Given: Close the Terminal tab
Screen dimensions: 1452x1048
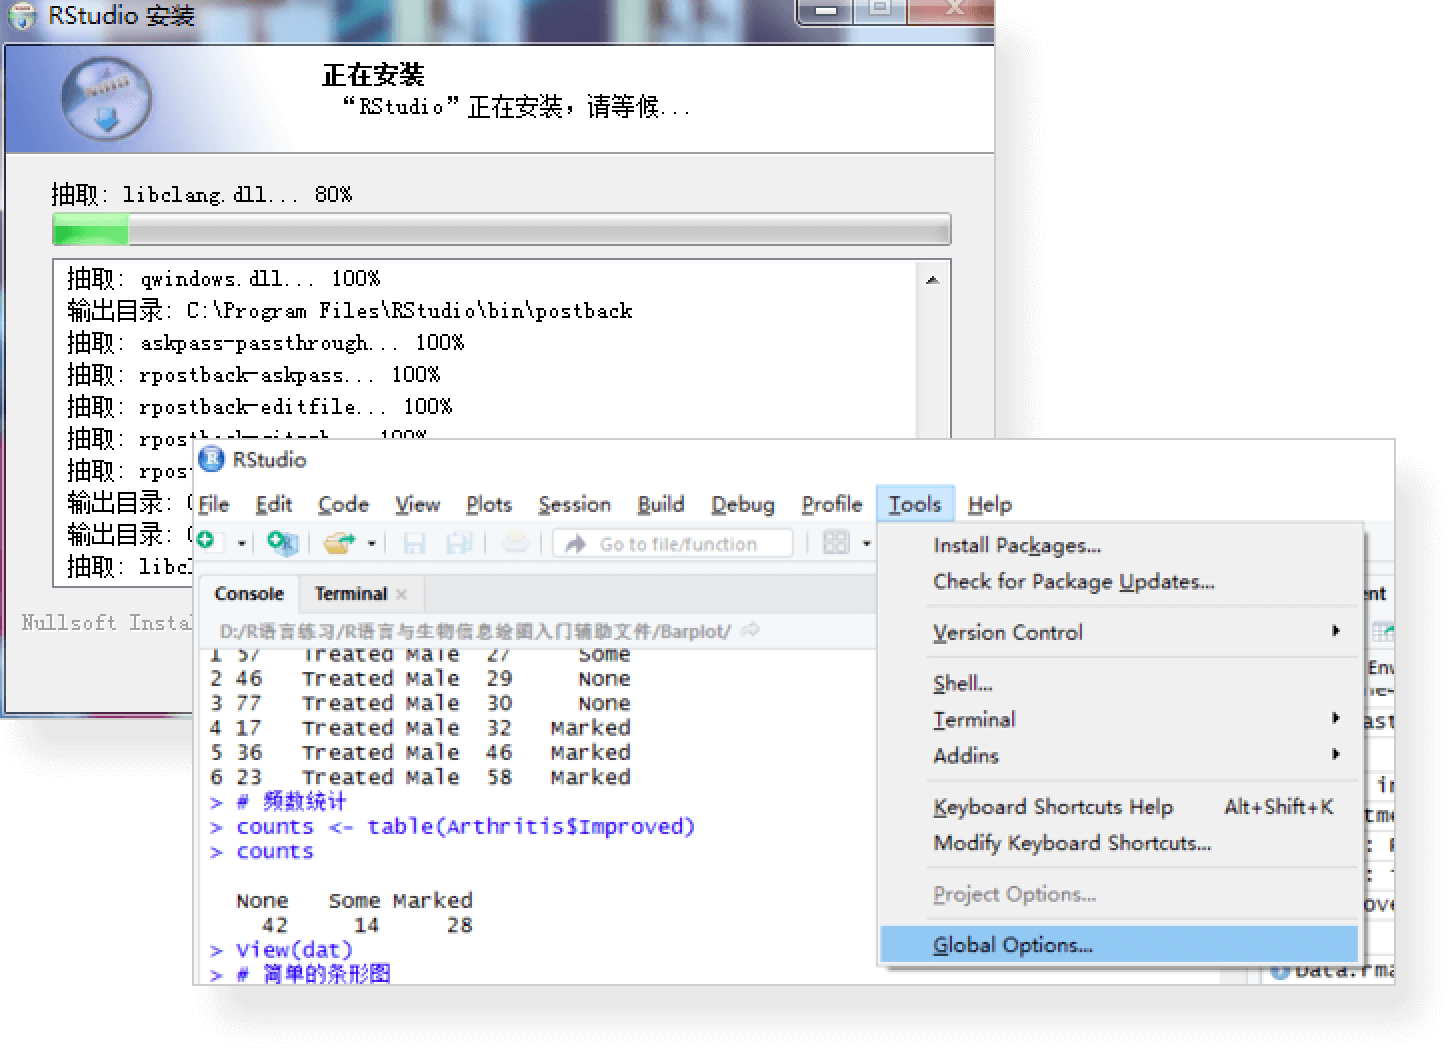Looking at the screenshot, I should point(402,594).
